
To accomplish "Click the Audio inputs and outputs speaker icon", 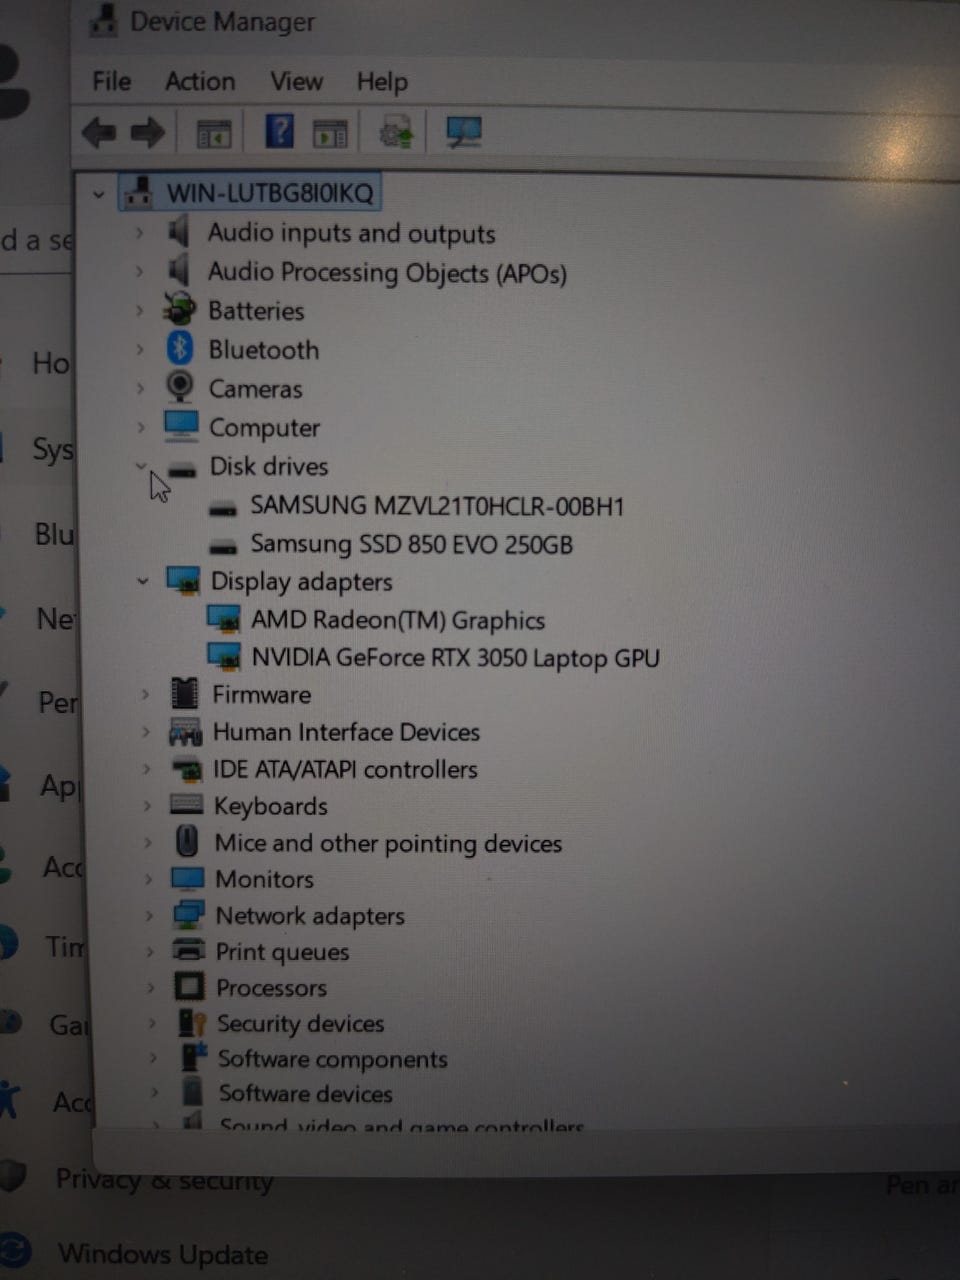I will coord(178,232).
